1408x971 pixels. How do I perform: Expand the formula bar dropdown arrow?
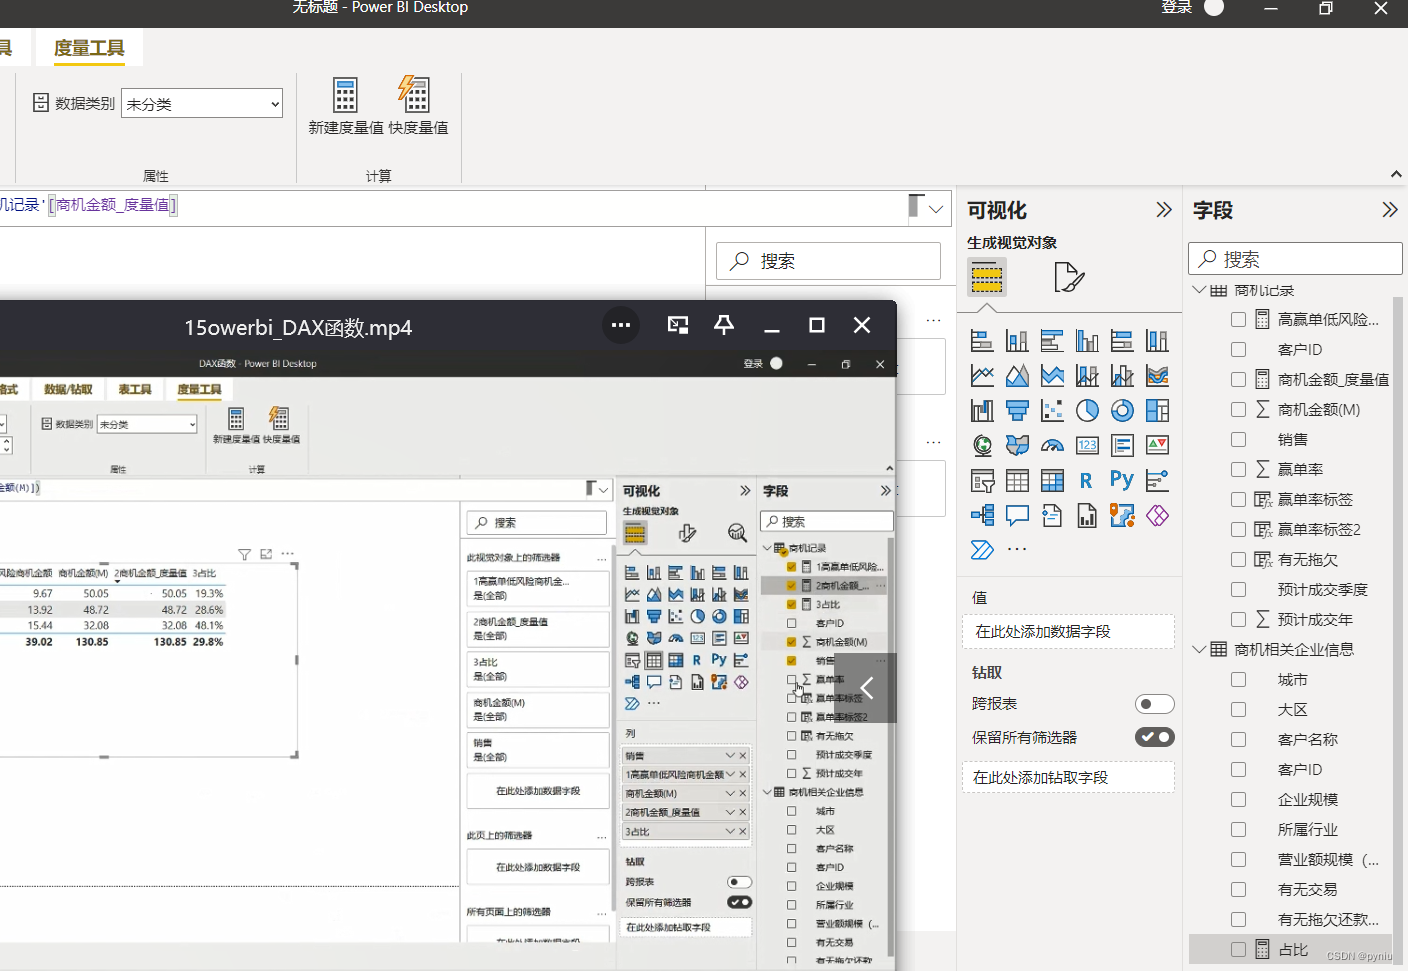coord(934,208)
